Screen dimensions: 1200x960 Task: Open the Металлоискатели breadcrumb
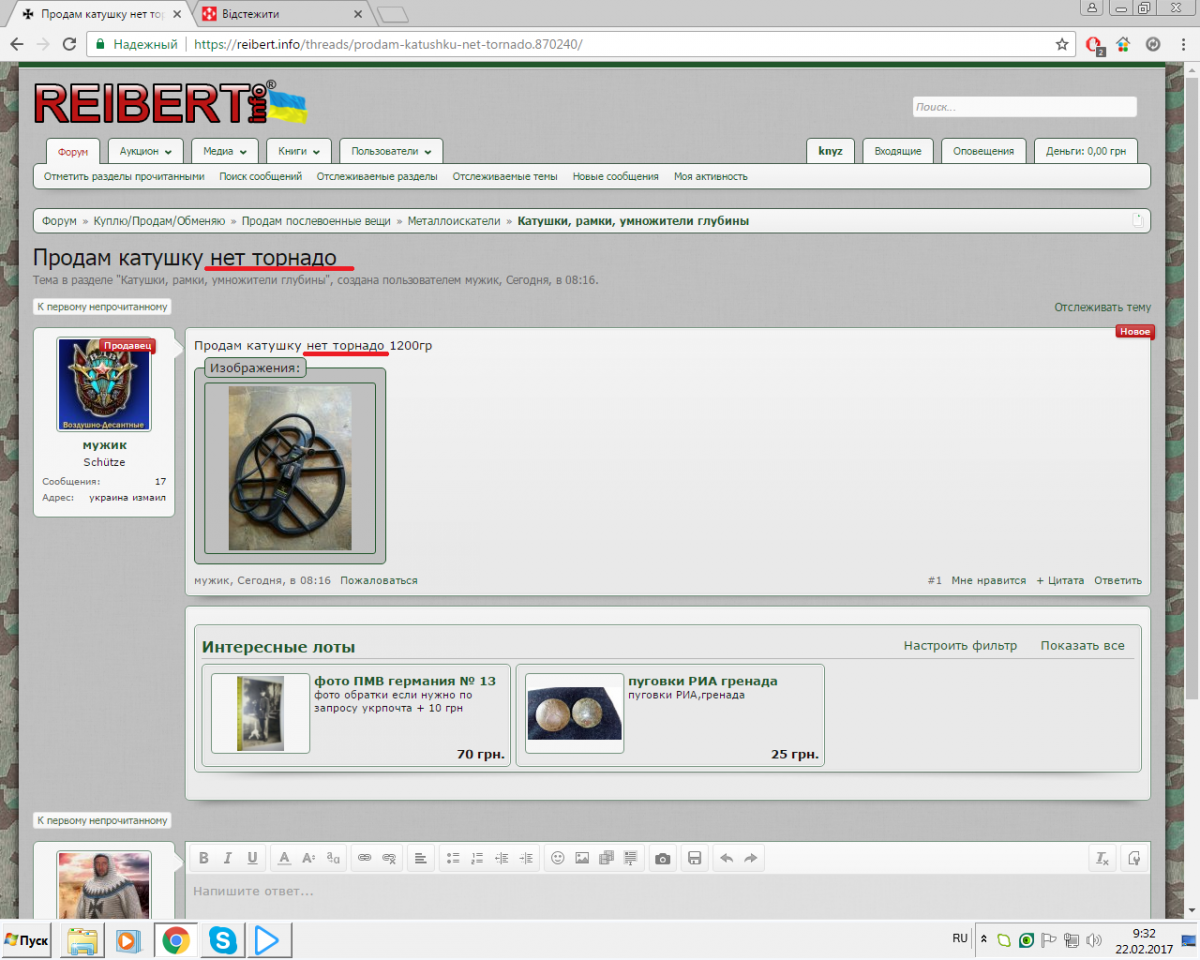point(454,221)
